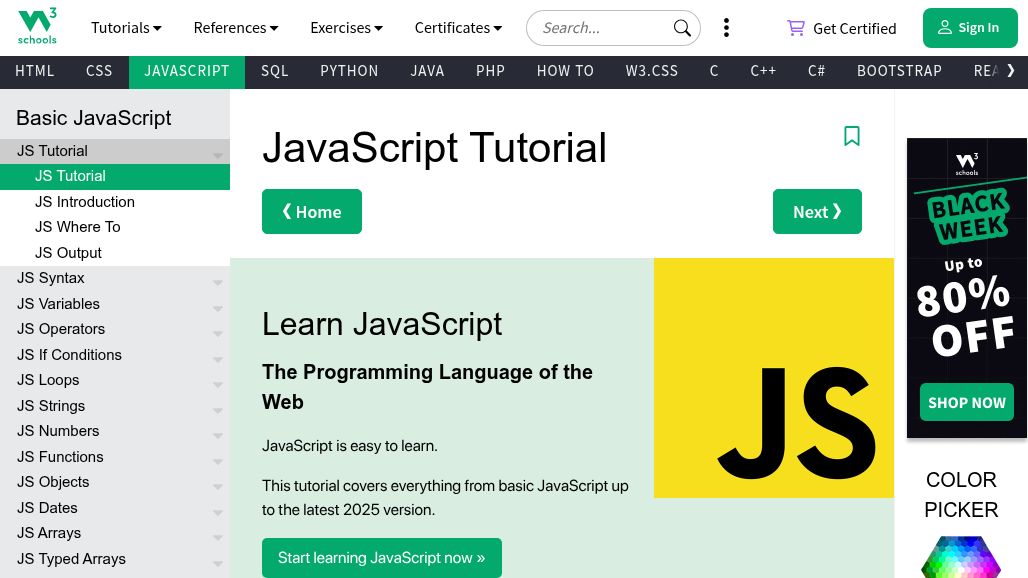Click the large yellow JS logo image
1028x578 pixels.
point(774,378)
